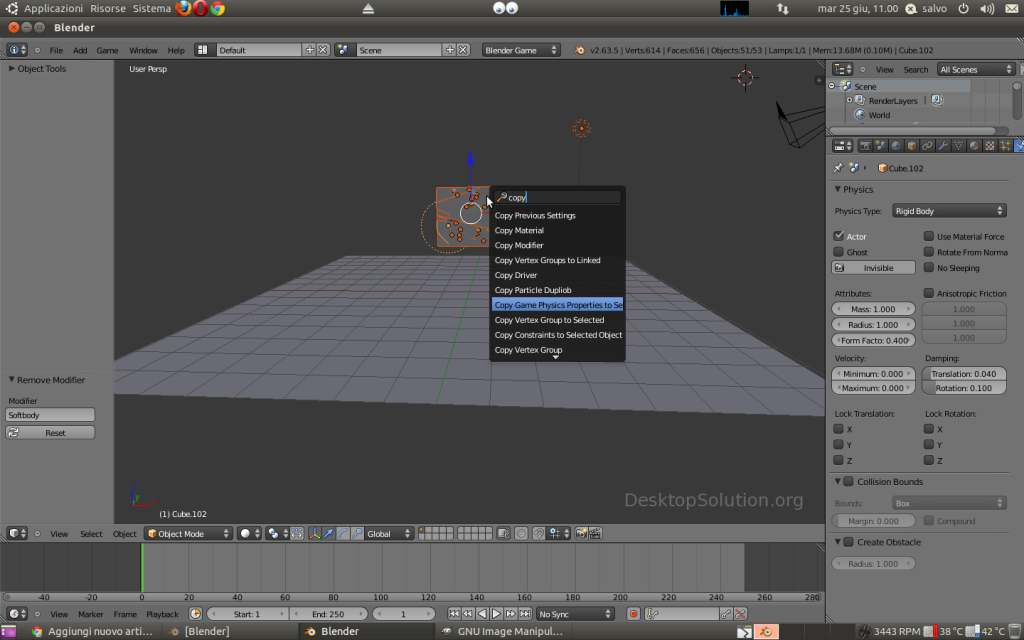Open the Constraints chain-link properties tab
The width and height of the screenshot is (1024, 640).
tap(927, 146)
